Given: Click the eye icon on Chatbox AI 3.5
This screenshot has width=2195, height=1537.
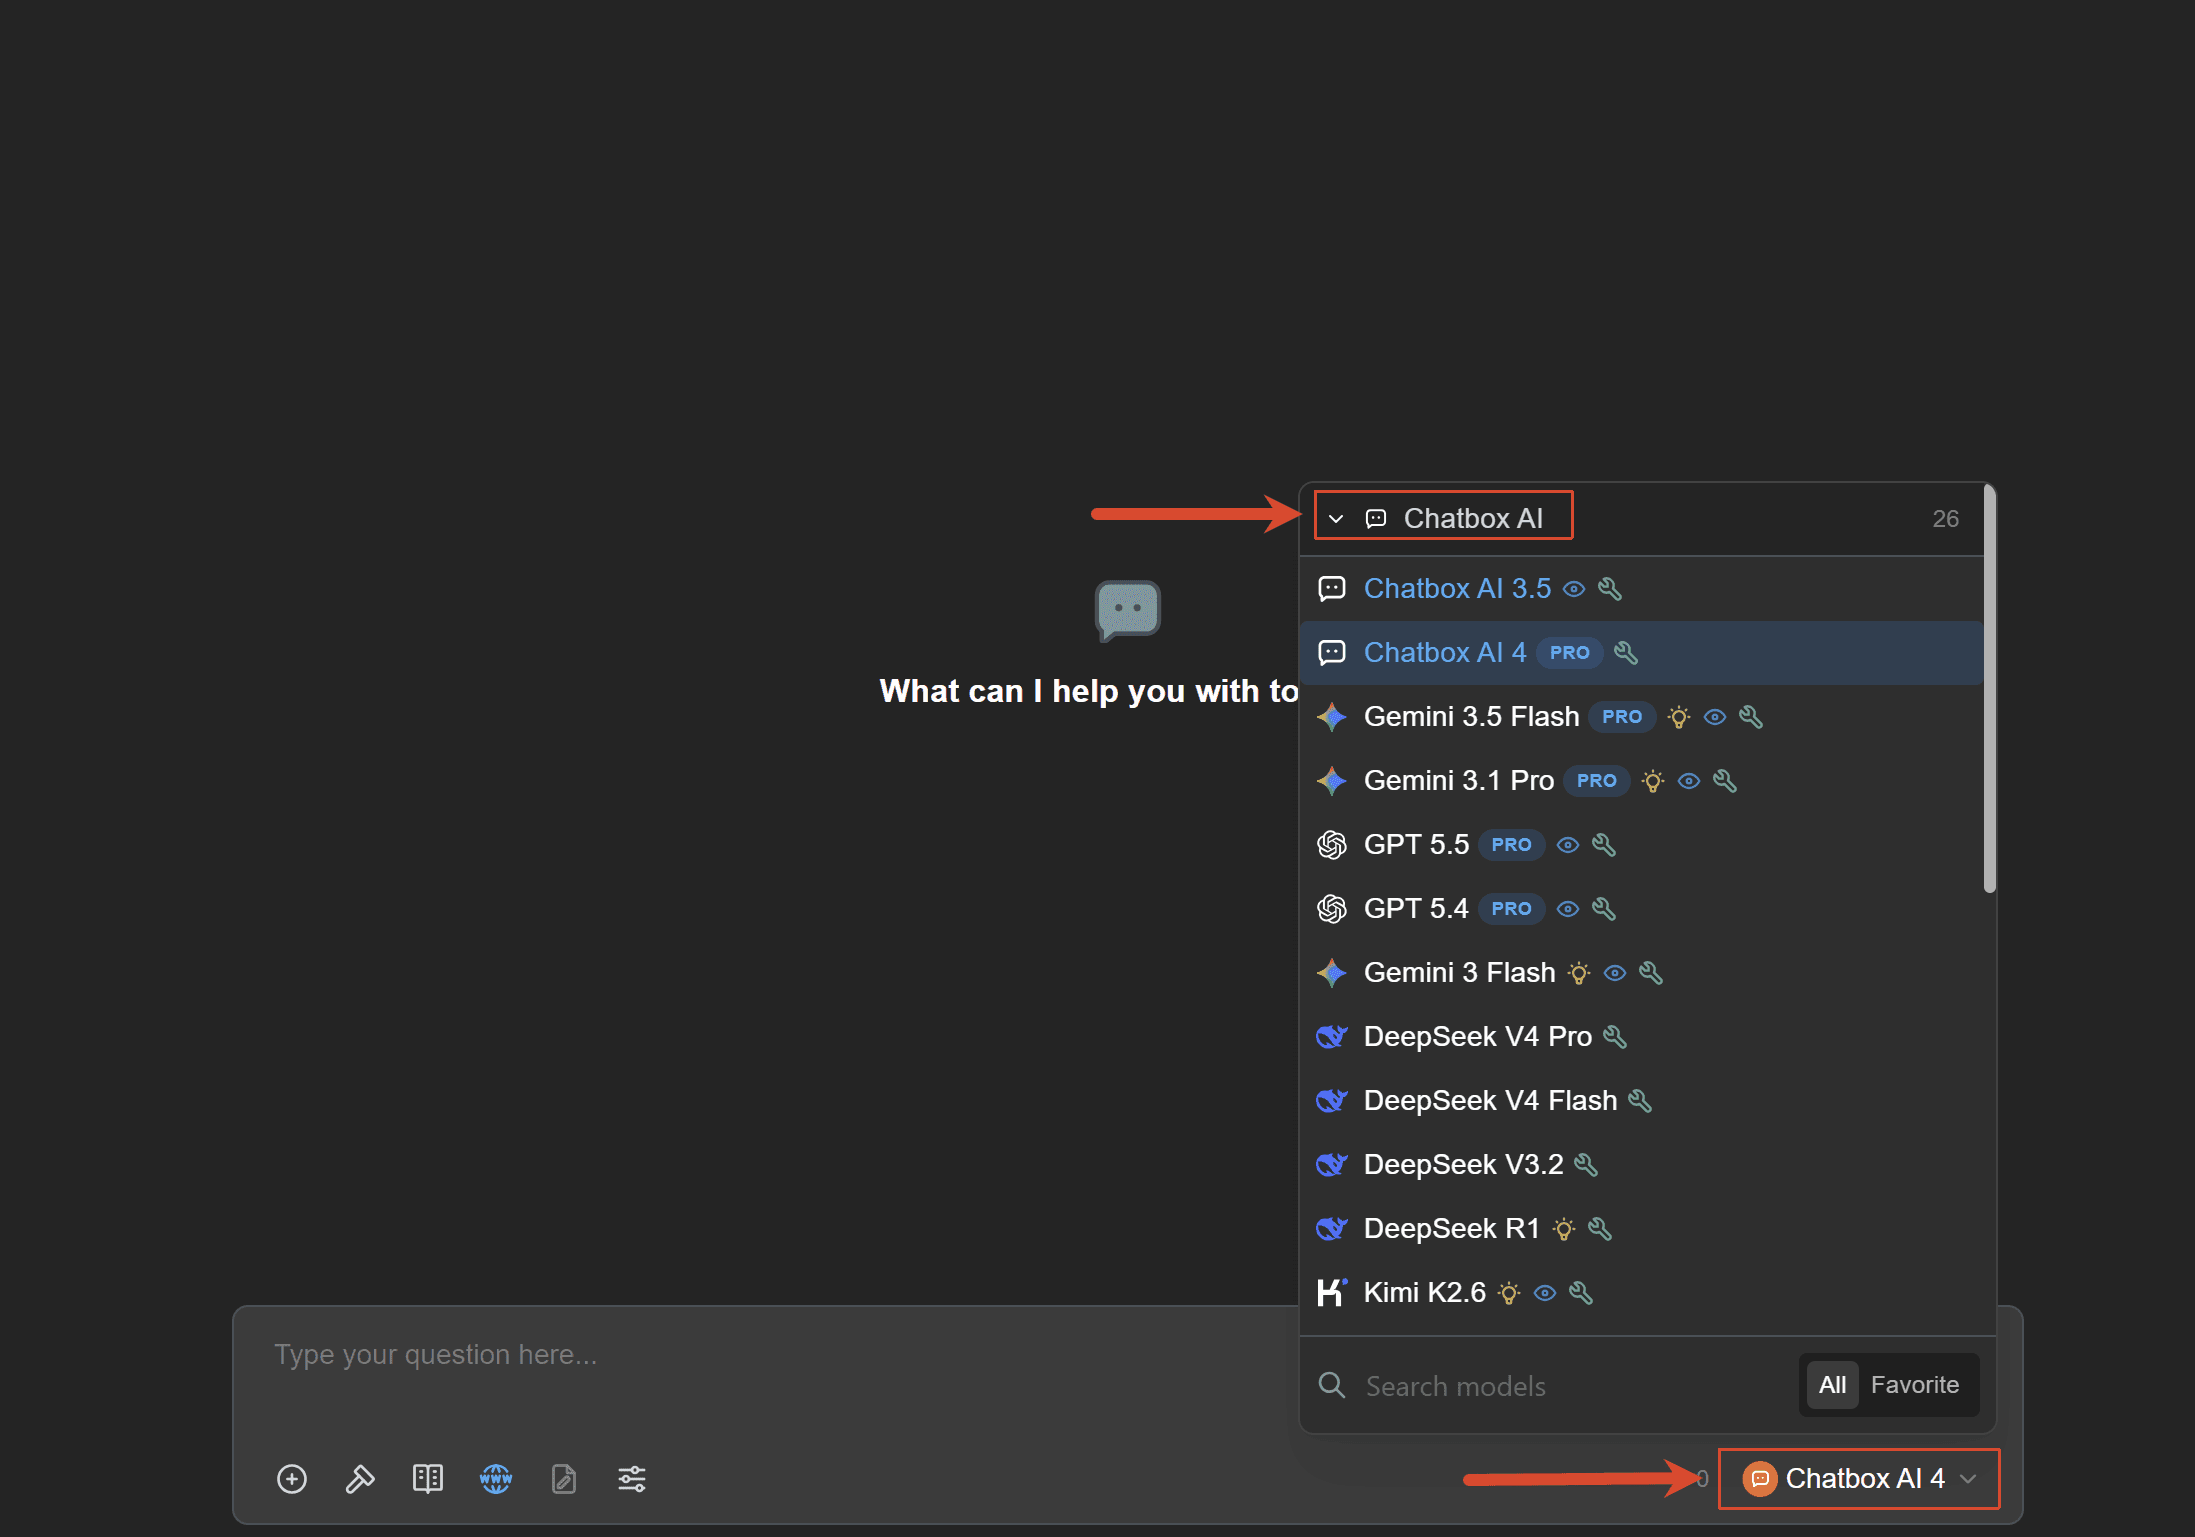Looking at the screenshot, I should click(x=1574, y=589).
